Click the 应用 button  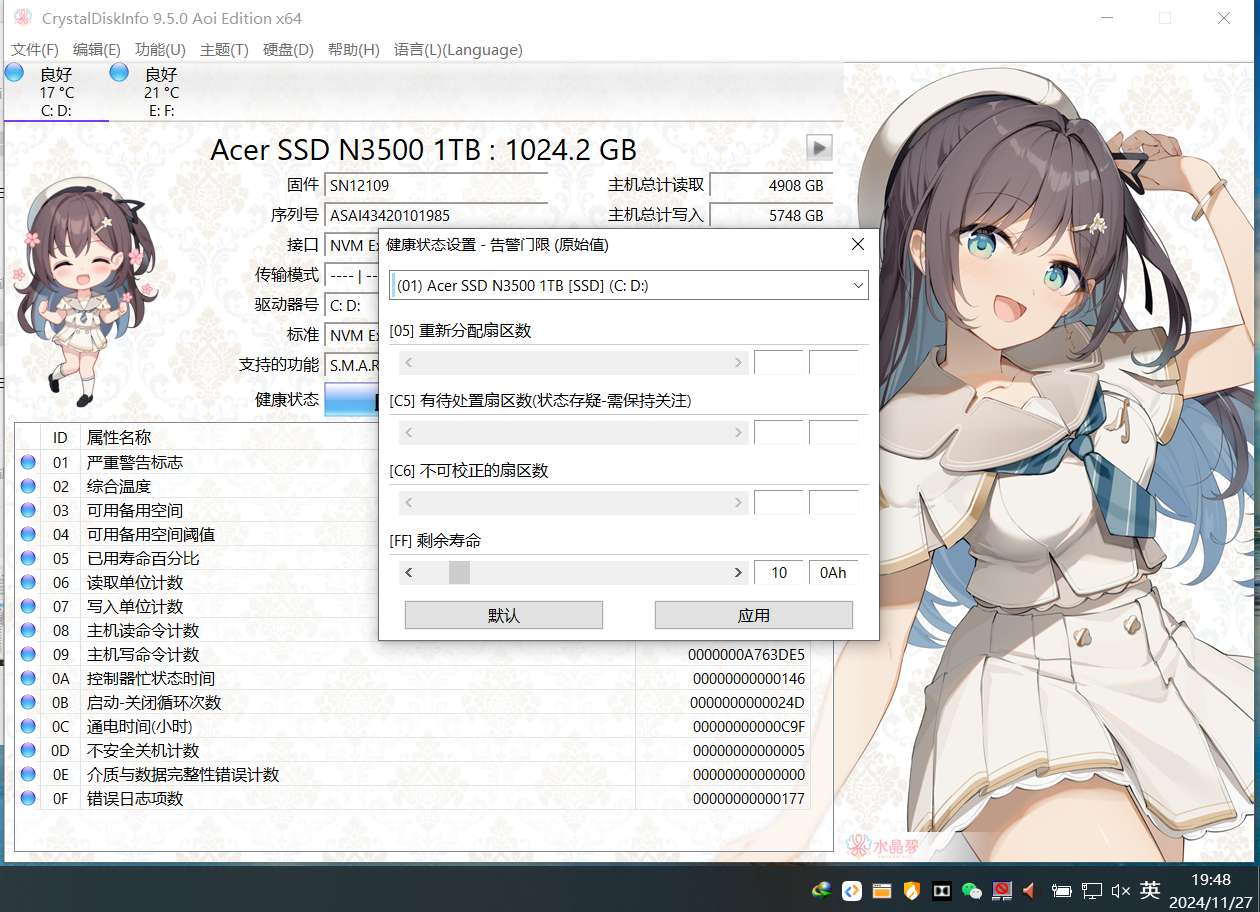(x=754, y=615)
